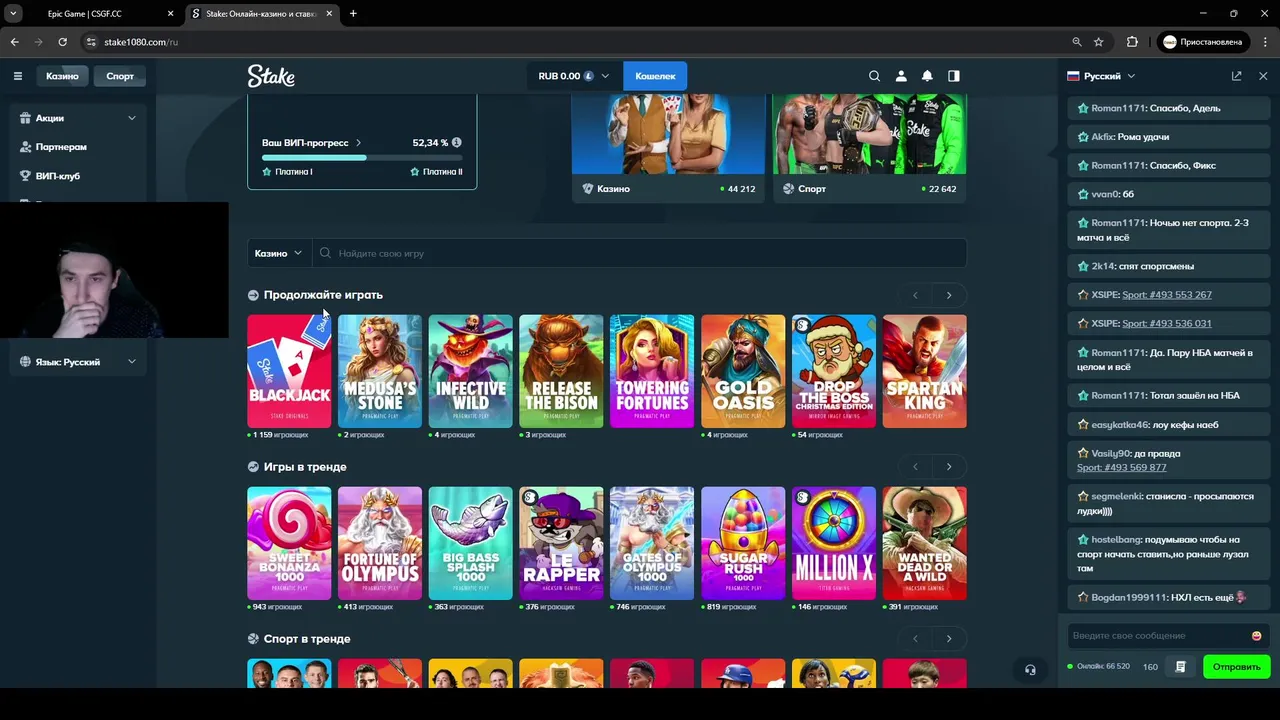Open the Sweet Bonanza 1000 thumbnail
1280x720 pixels.
click(289, 543)
